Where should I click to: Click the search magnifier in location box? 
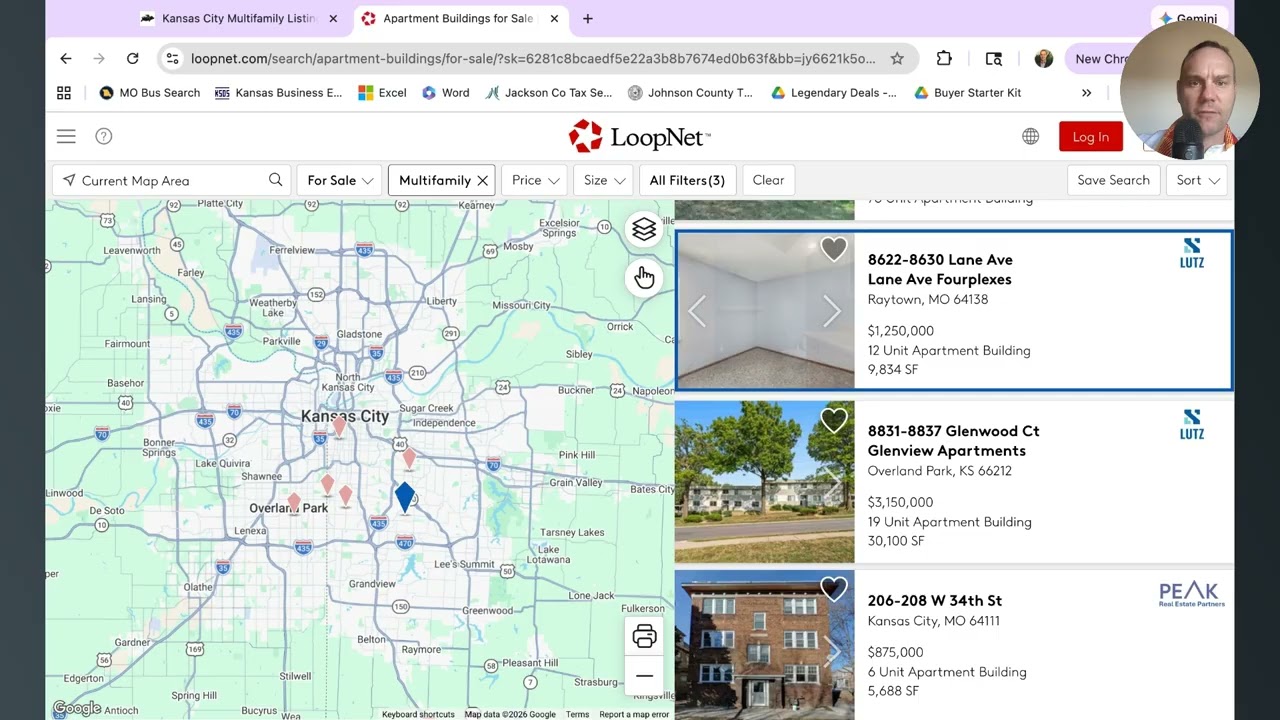click(x=275, y=180)
